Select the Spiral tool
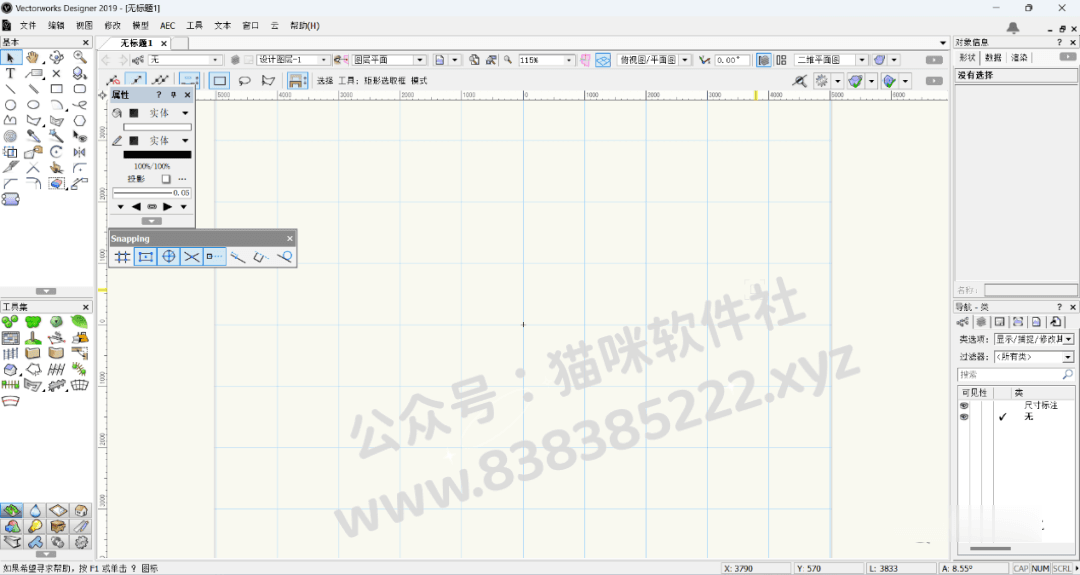1080x575 pixels. 10,136
